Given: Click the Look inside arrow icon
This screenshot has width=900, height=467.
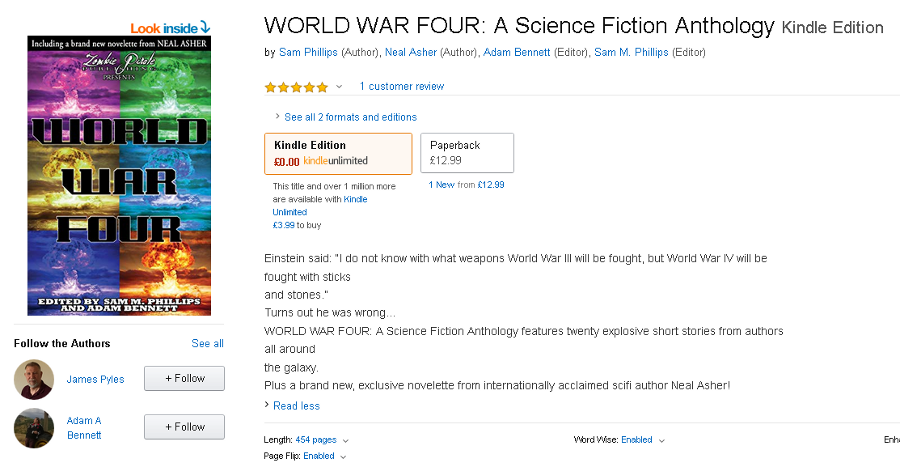Looking at the screenshot, I should coord(205,27).
